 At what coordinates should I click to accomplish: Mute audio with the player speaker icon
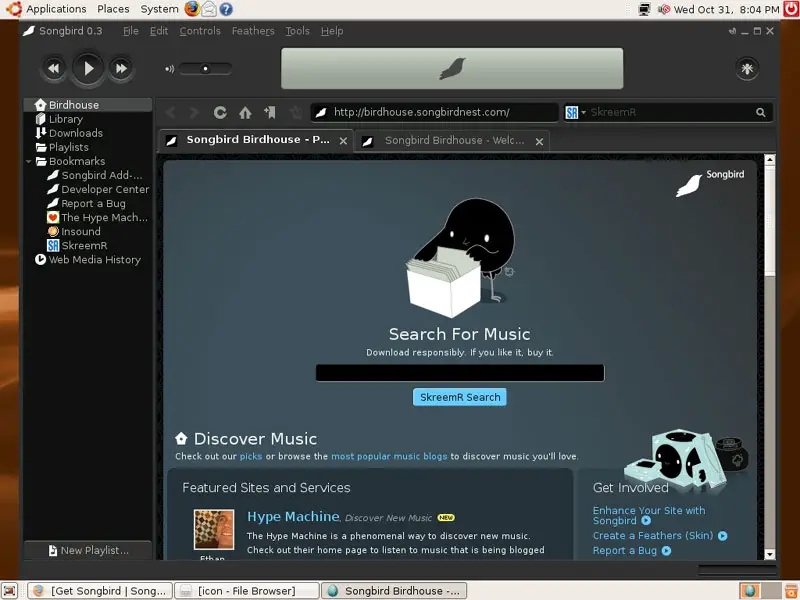(169, 68)
